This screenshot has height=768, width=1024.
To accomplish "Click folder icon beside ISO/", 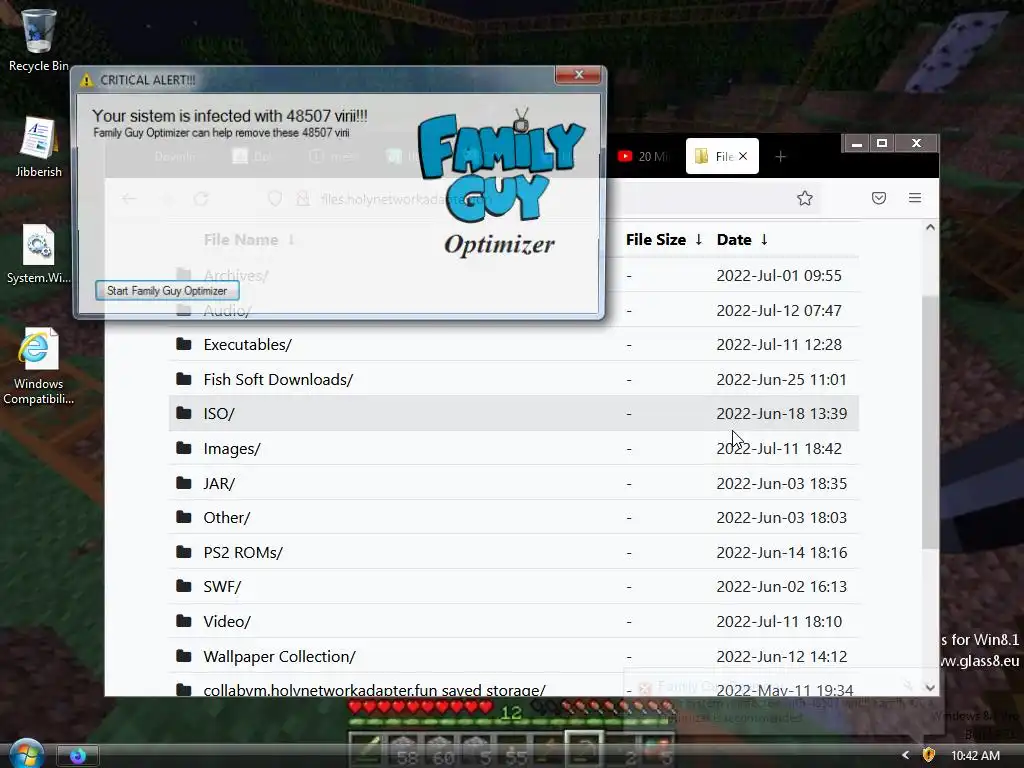I will coord(184,413).
